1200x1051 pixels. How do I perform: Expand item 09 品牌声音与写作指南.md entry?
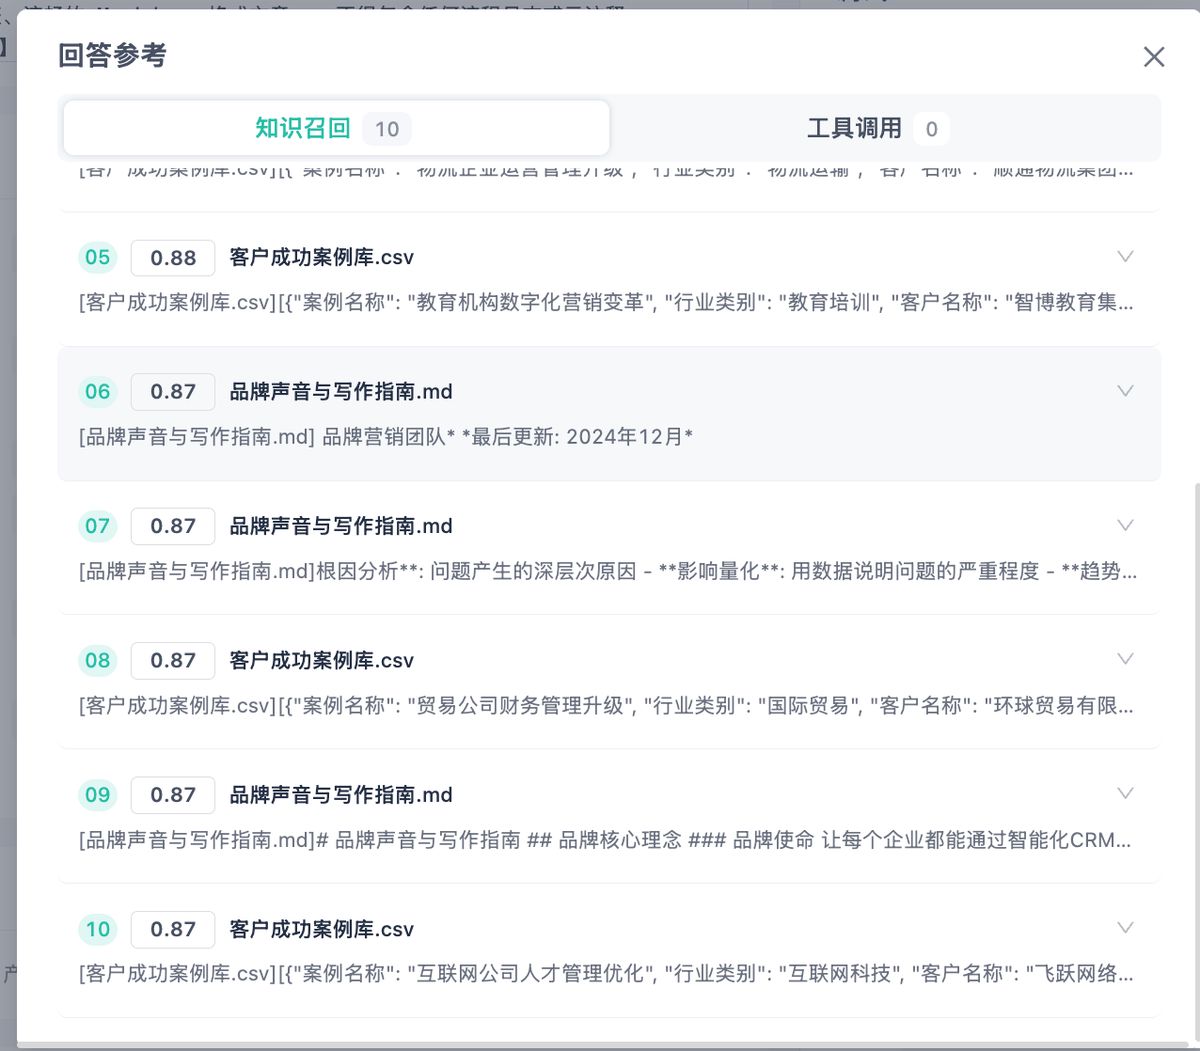tap(1125, 794)
